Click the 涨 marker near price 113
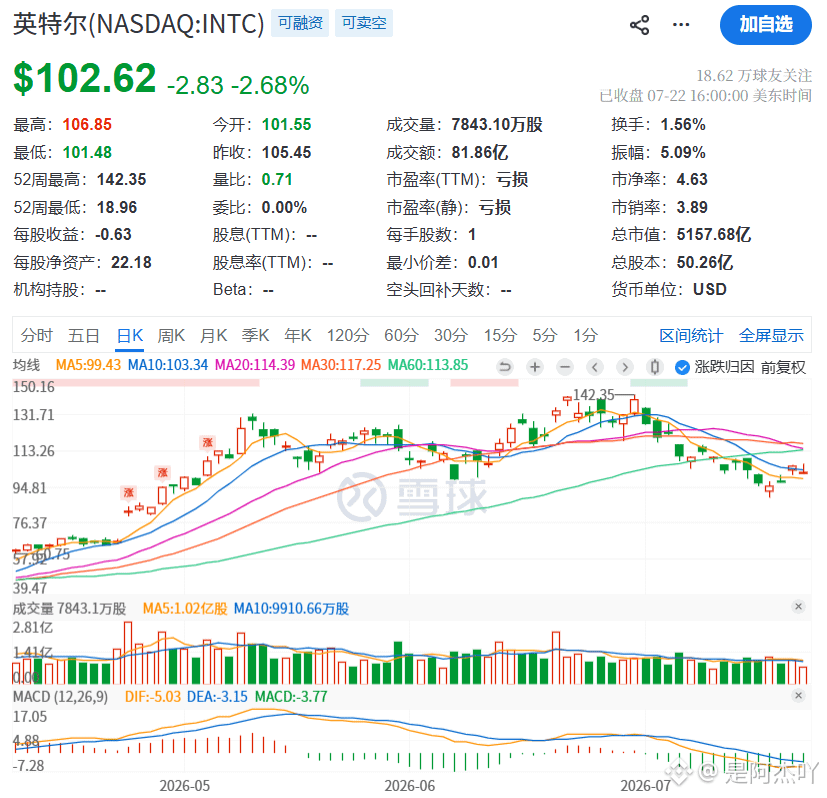The height and width of the screenshot is (798, 827). (208, 442)
